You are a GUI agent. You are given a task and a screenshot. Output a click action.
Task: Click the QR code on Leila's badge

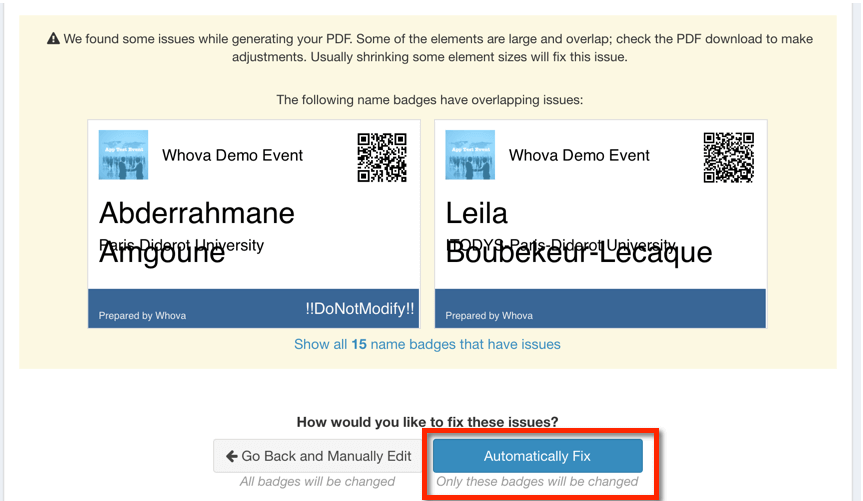[729, 157]
